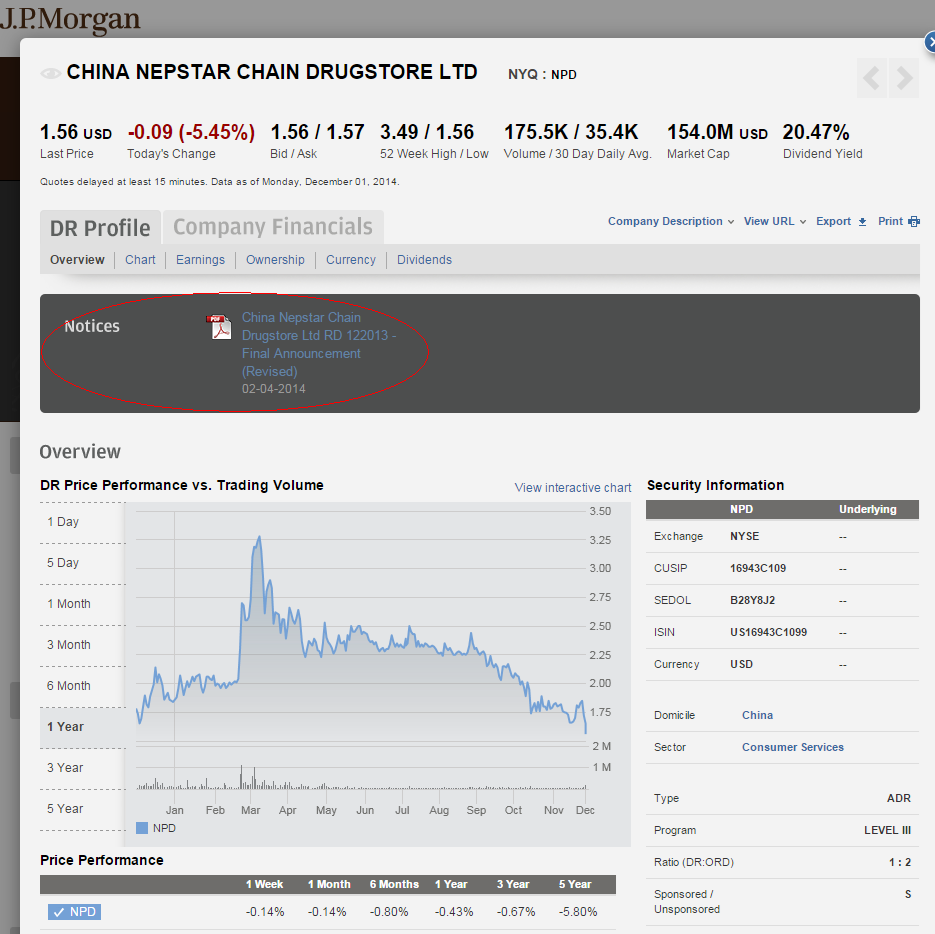Open the China domicile link
This screenshot has width=935, height=934.
pos(757,715)
